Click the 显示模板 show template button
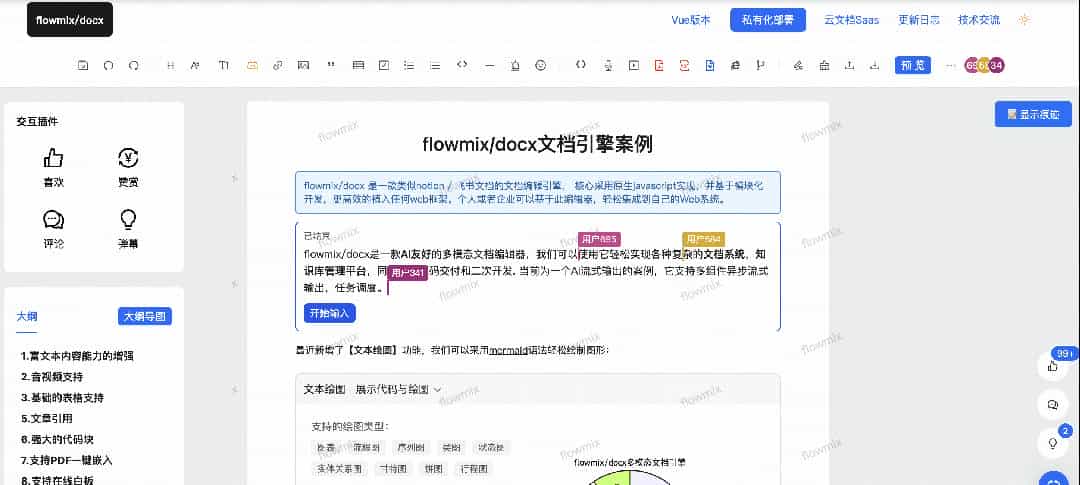This screenshot has width=1080, height=485. pyautogui.click(x=1033, y=114)
